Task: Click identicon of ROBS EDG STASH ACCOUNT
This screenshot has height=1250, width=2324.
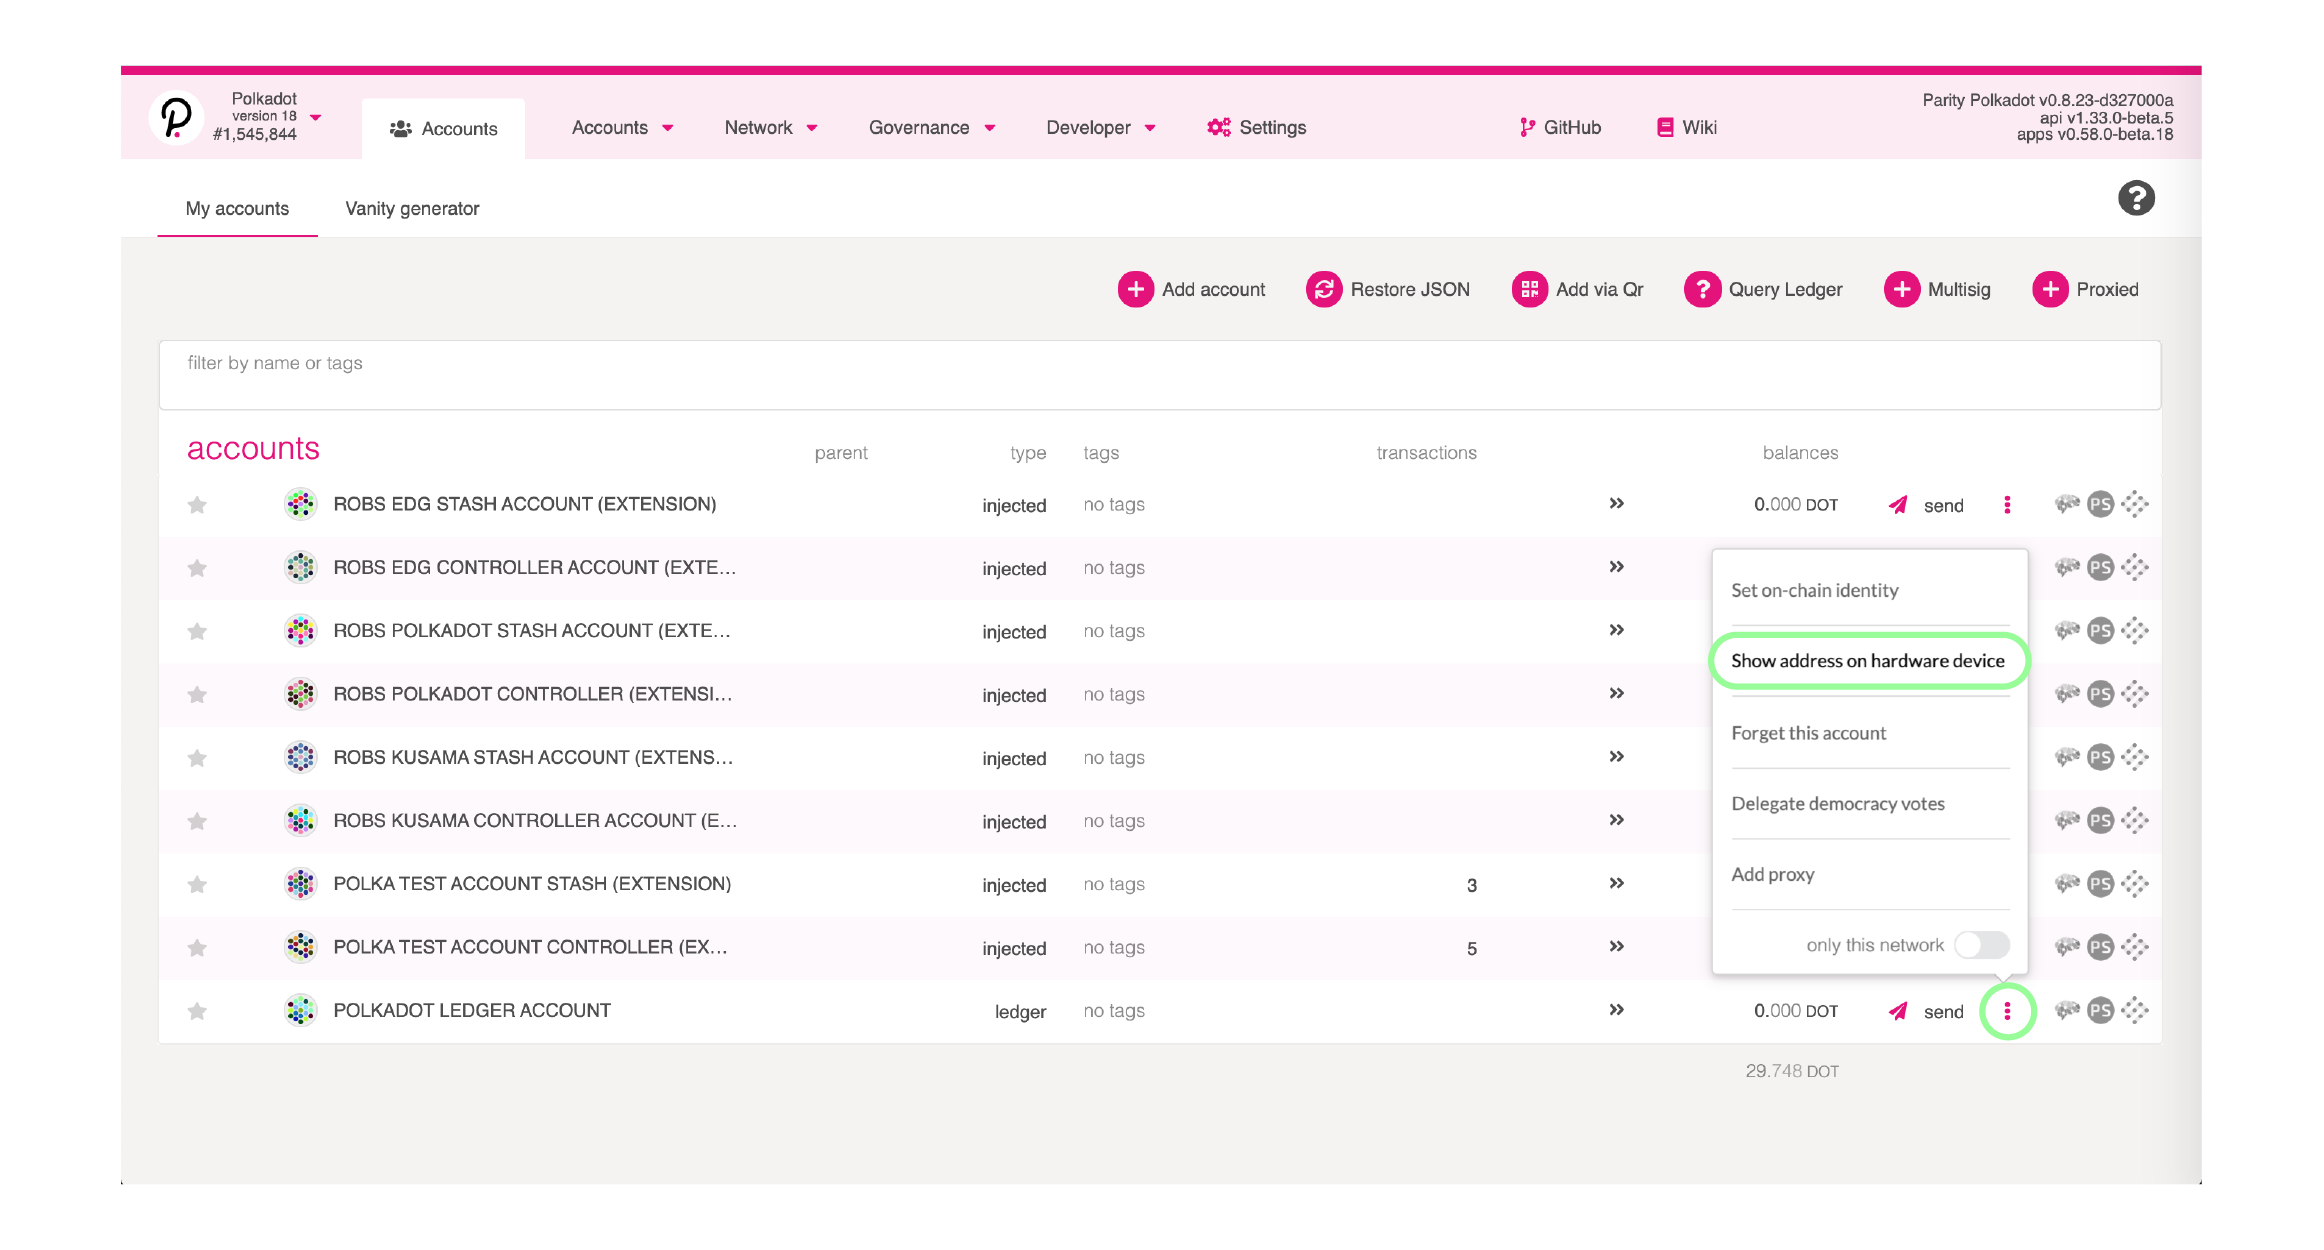Action: (300, 504)
